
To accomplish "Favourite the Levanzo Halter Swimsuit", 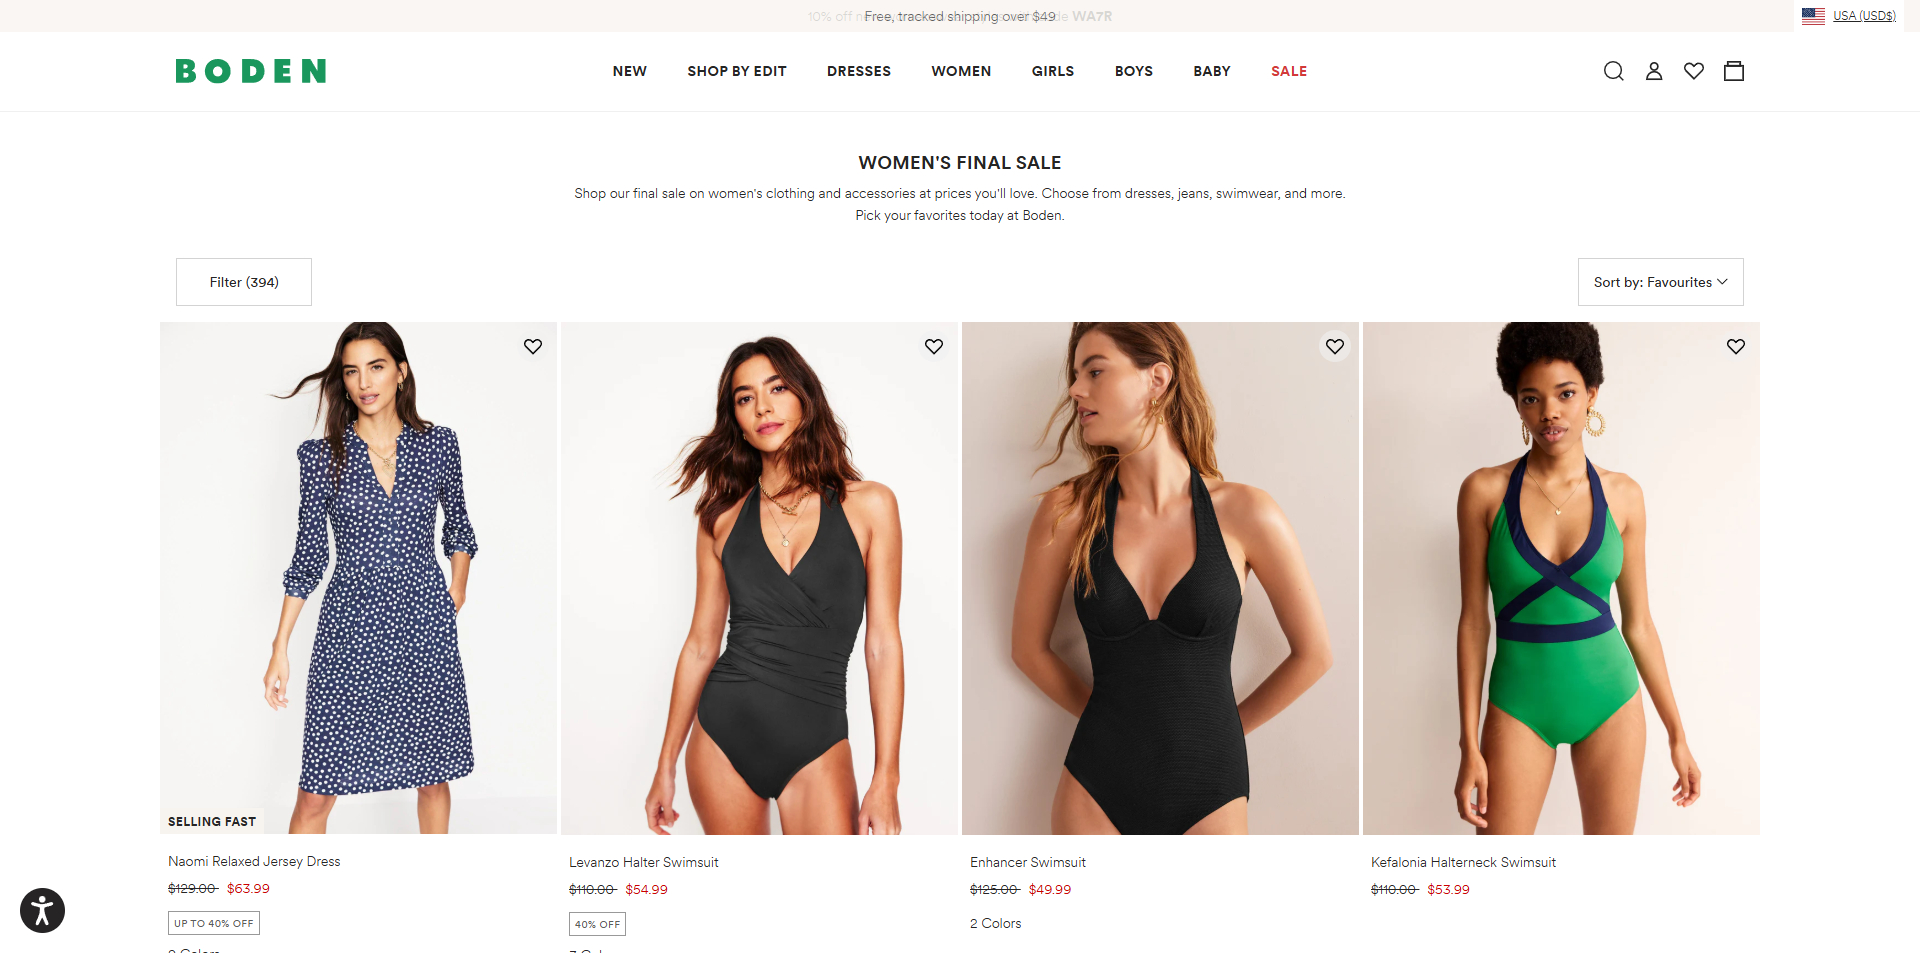I will (x=934, y=346).
